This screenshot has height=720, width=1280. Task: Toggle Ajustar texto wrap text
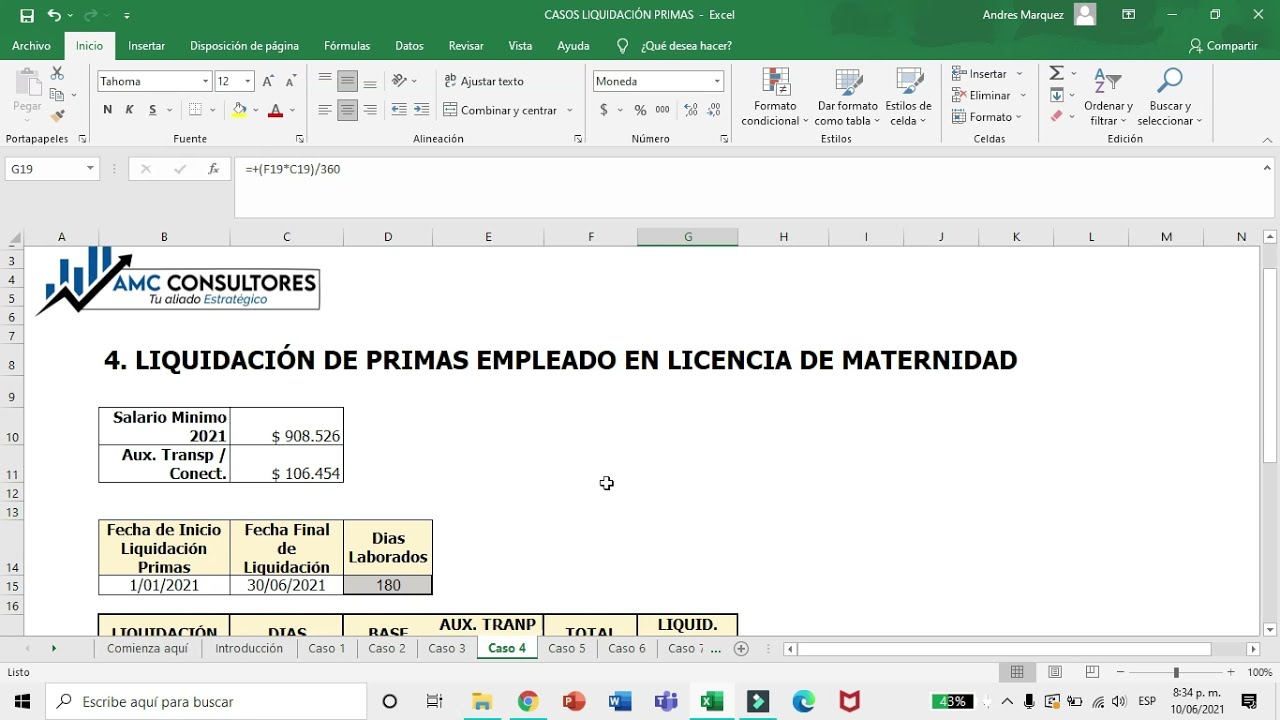[x=484, y=81]
